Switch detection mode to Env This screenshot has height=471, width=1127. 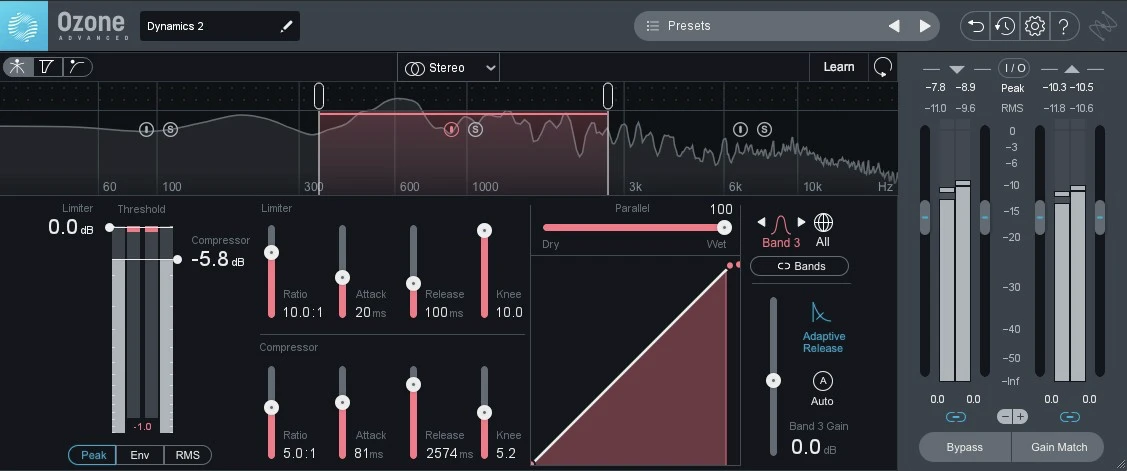(x=140, y=455)
